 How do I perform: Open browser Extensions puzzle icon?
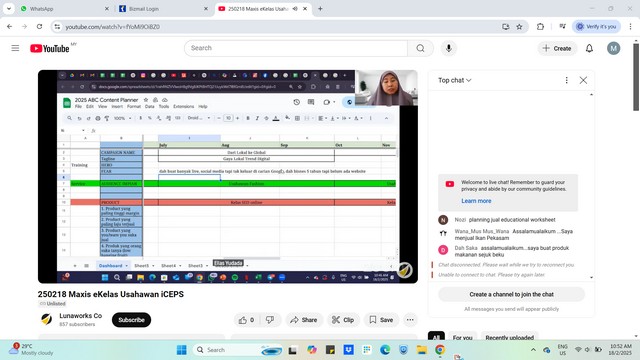click(x=540, y=27)
